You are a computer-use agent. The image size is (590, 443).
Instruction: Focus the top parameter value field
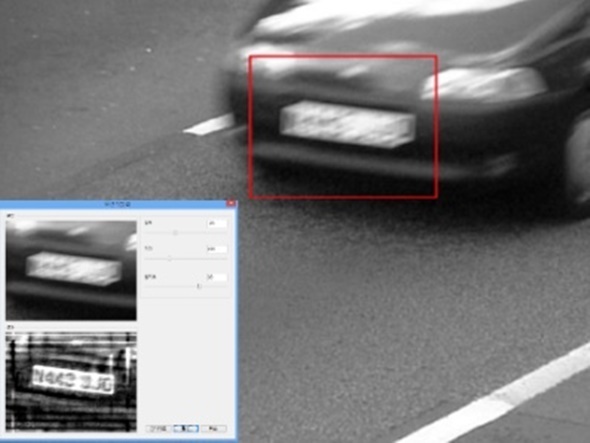(x=217, y=224)
